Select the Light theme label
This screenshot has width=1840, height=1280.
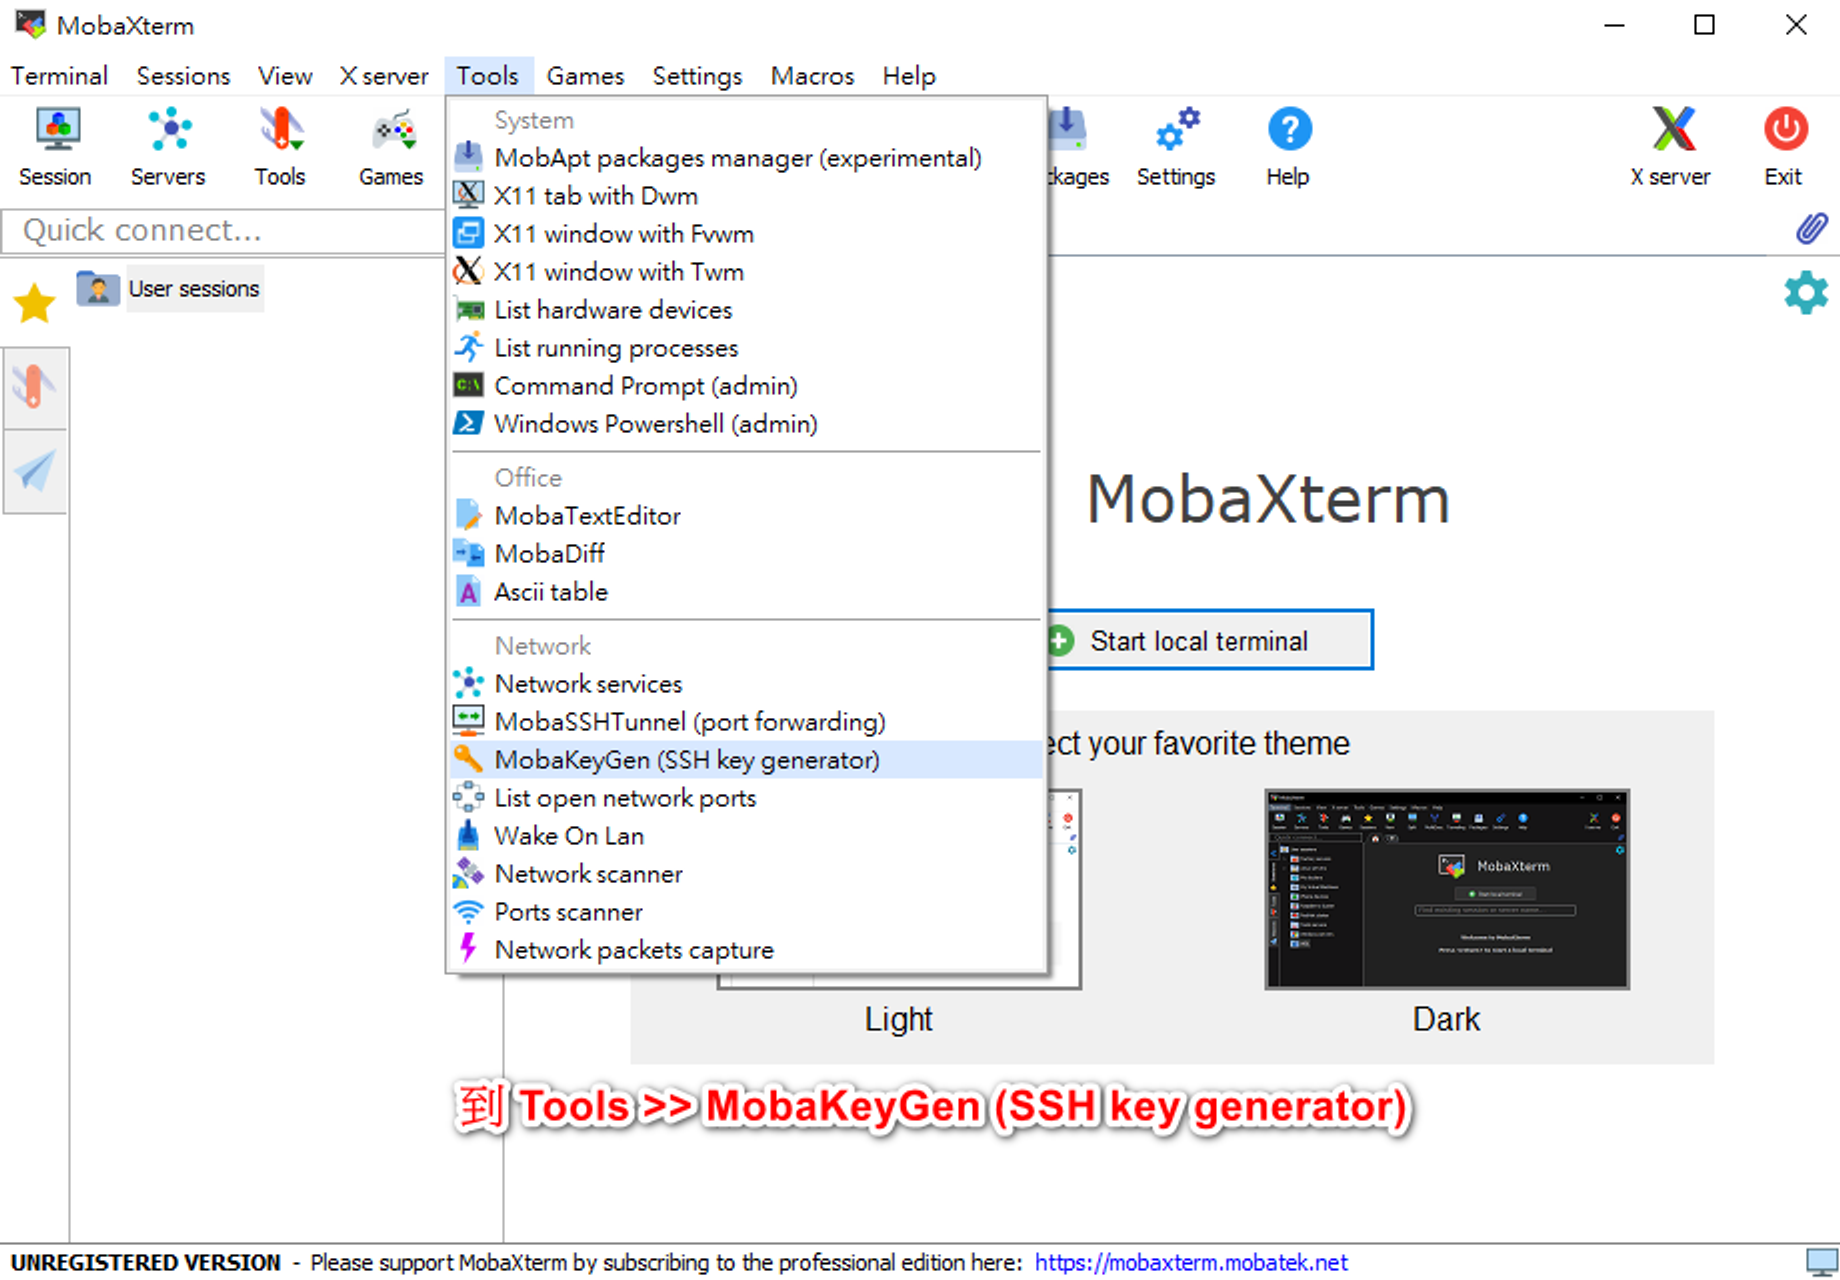[x=898, y=1019]
